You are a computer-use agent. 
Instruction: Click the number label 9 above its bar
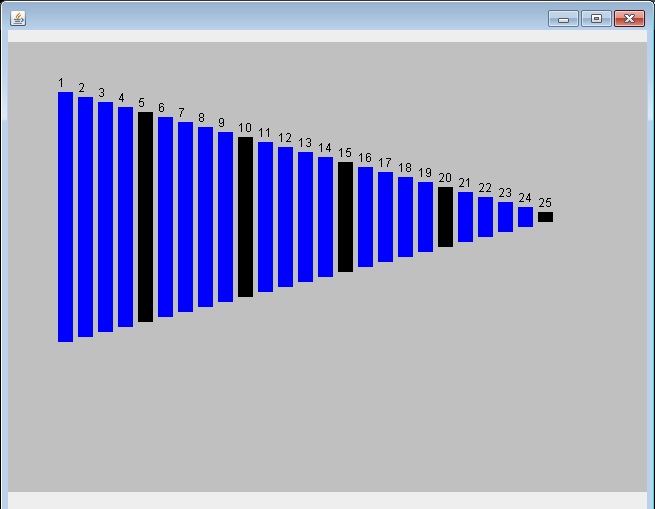click(x=222, y=123)
